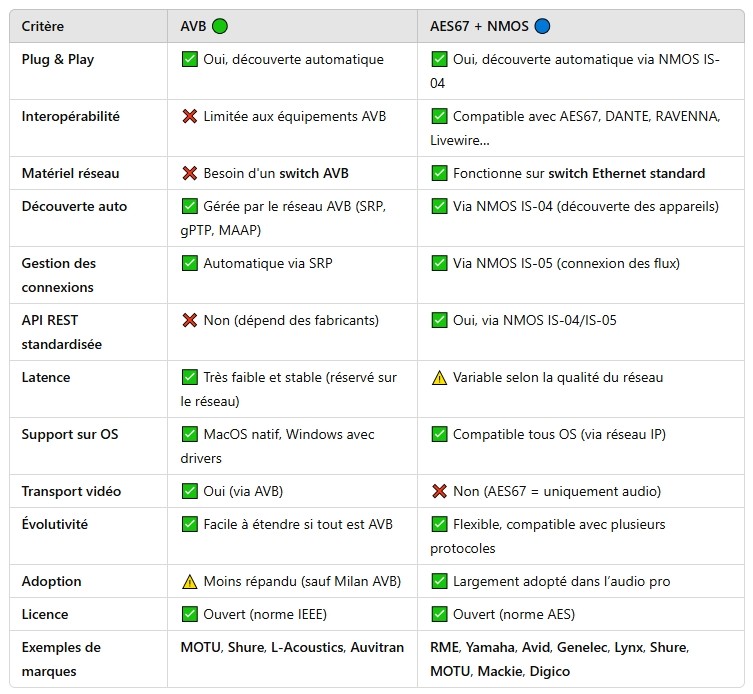Click green check beside "Très faible et stable"

(189, 378)
